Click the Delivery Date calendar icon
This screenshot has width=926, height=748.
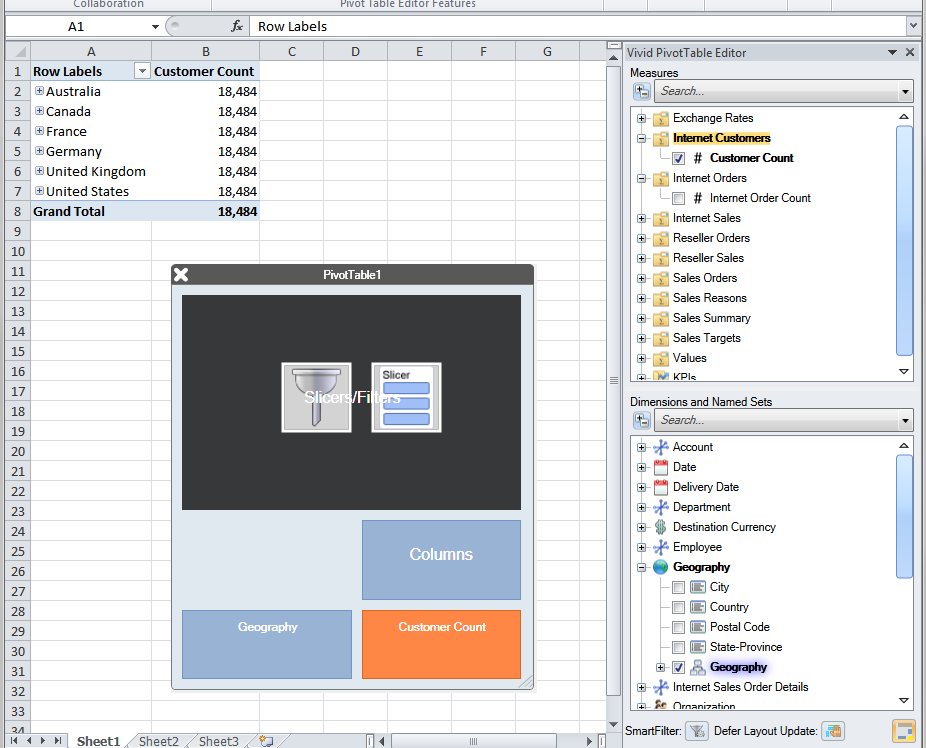point(660,488)
